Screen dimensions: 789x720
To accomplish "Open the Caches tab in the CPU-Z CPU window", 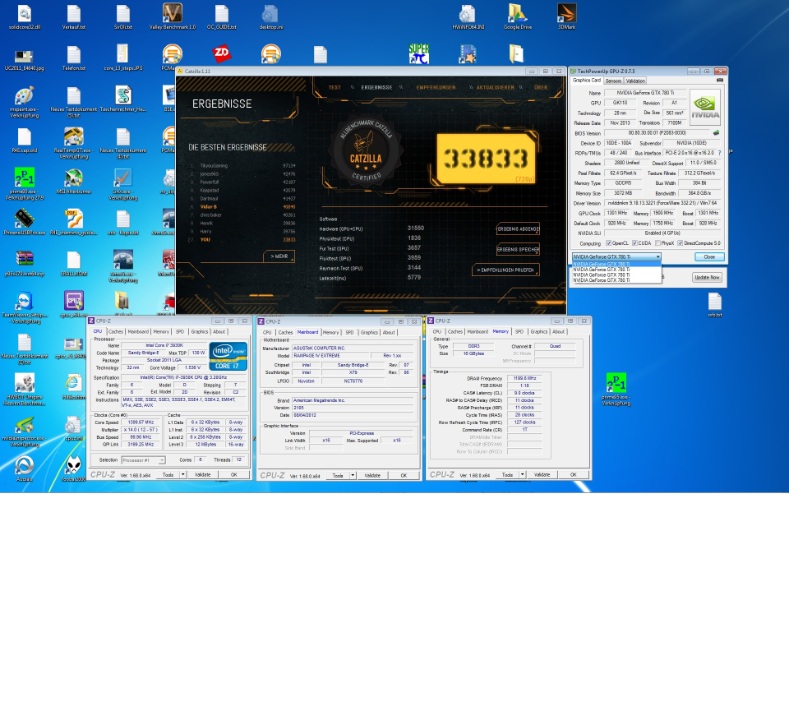I will [116, 332].
